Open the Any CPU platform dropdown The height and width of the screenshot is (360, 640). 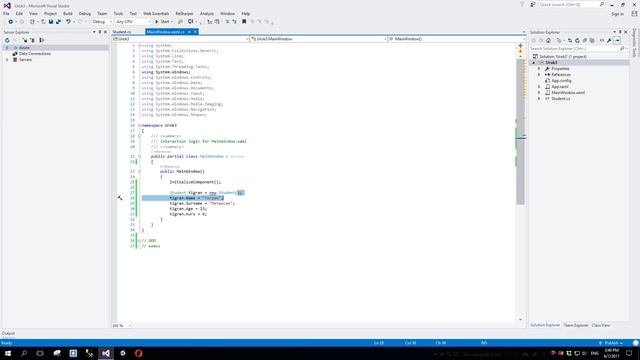133,22
